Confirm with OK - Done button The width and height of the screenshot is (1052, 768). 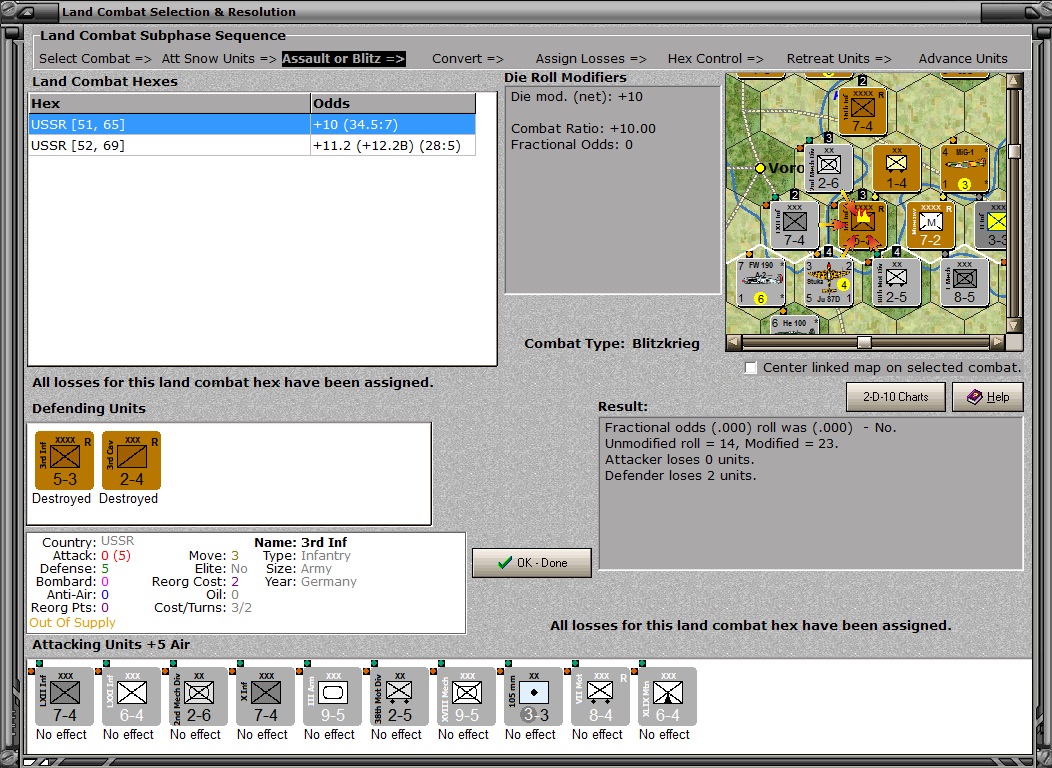coord(532,563)
